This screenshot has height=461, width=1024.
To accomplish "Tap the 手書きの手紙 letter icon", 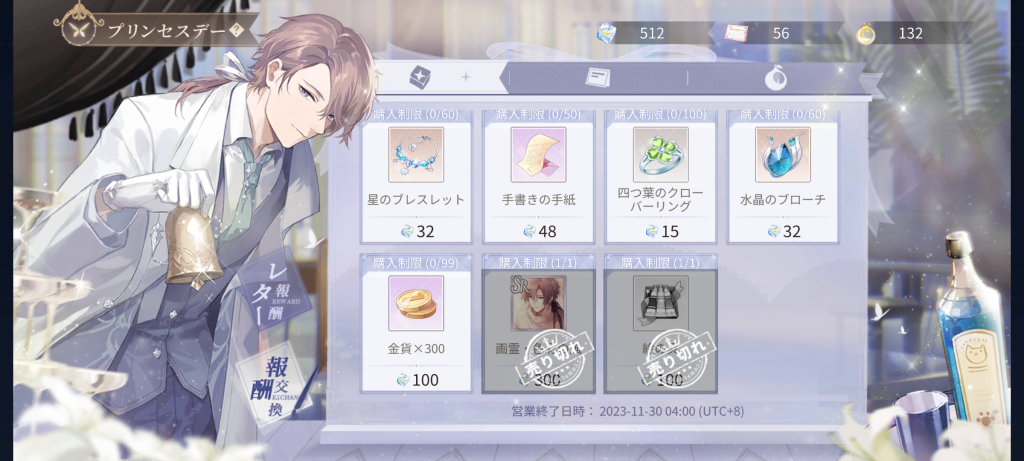I will pos(538,155).
